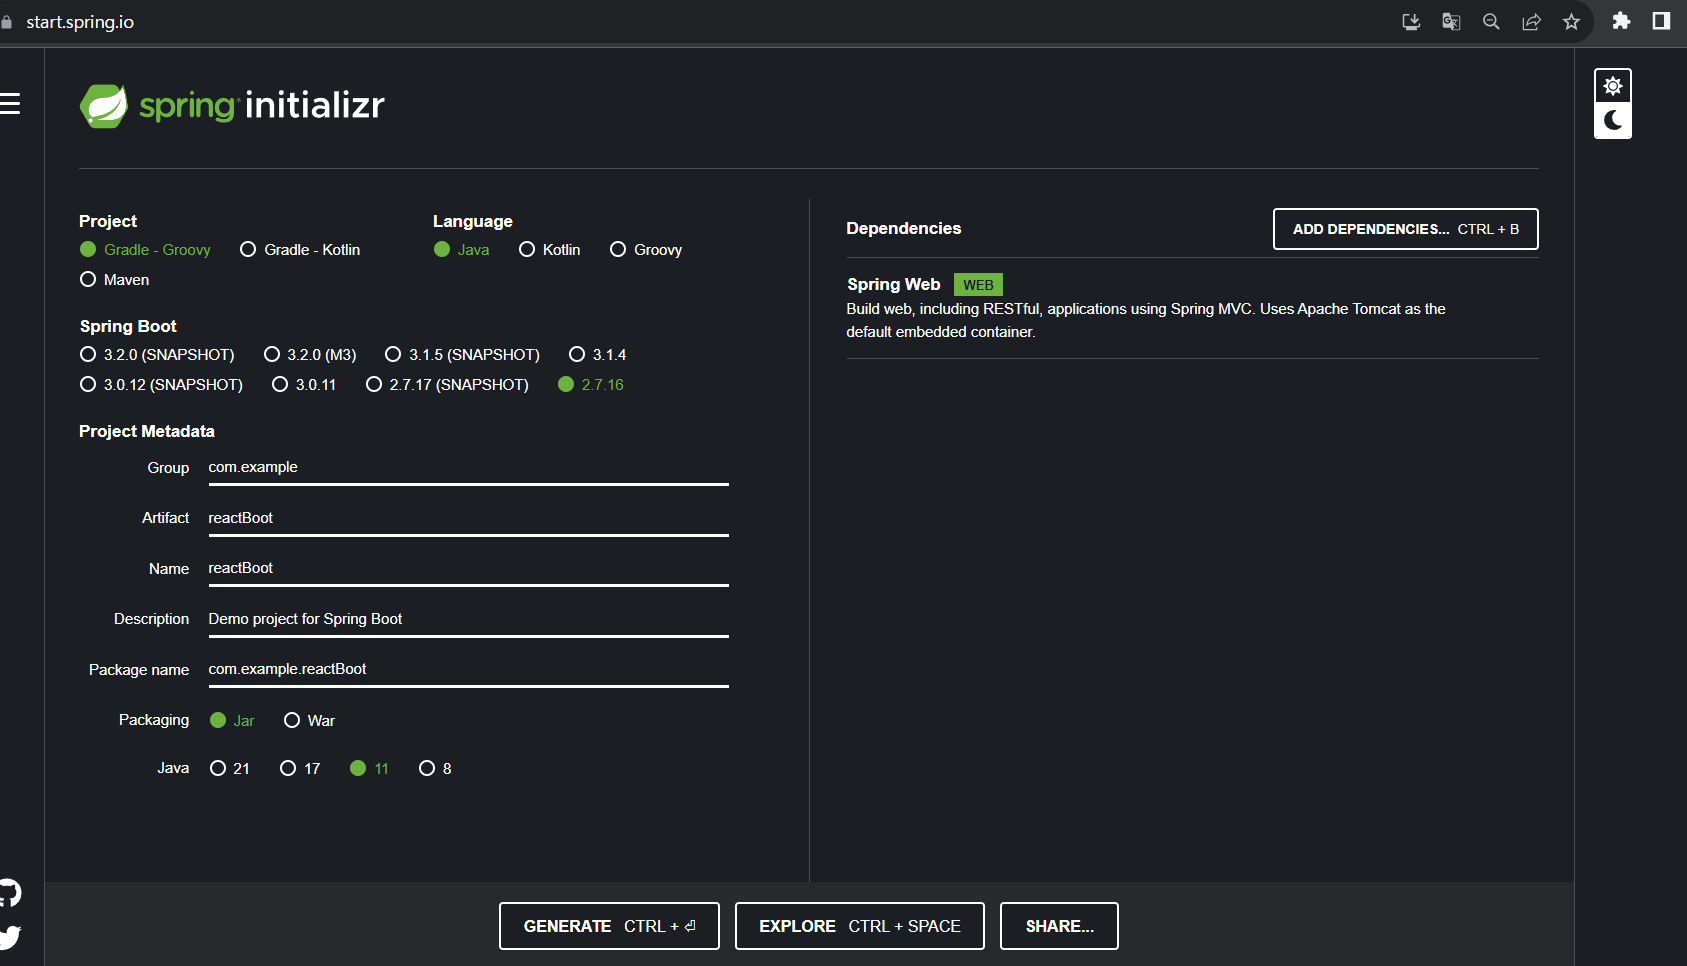Click the Artifact input field
Screen dimensions: 1687x966
click(x=468, y=519)
